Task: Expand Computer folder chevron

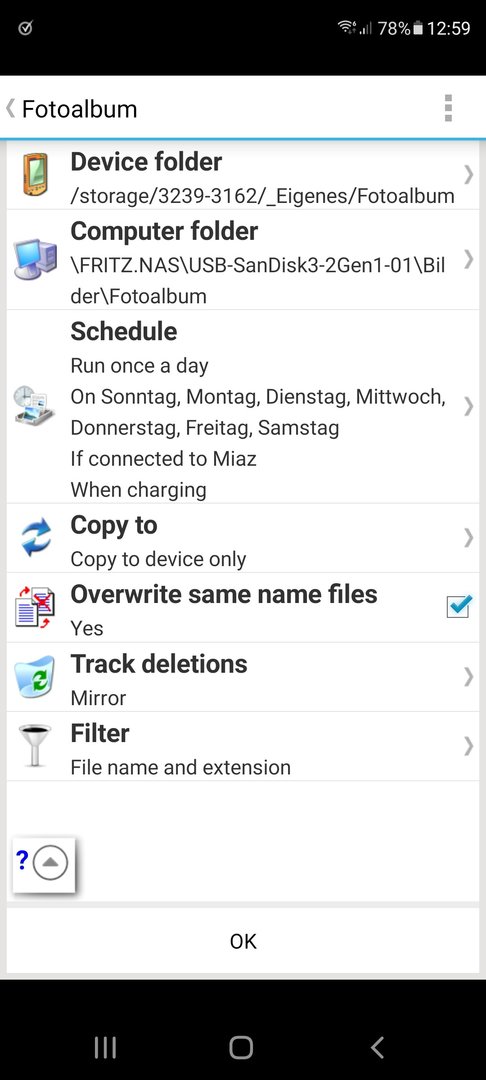Action: (x=468, y=259)
